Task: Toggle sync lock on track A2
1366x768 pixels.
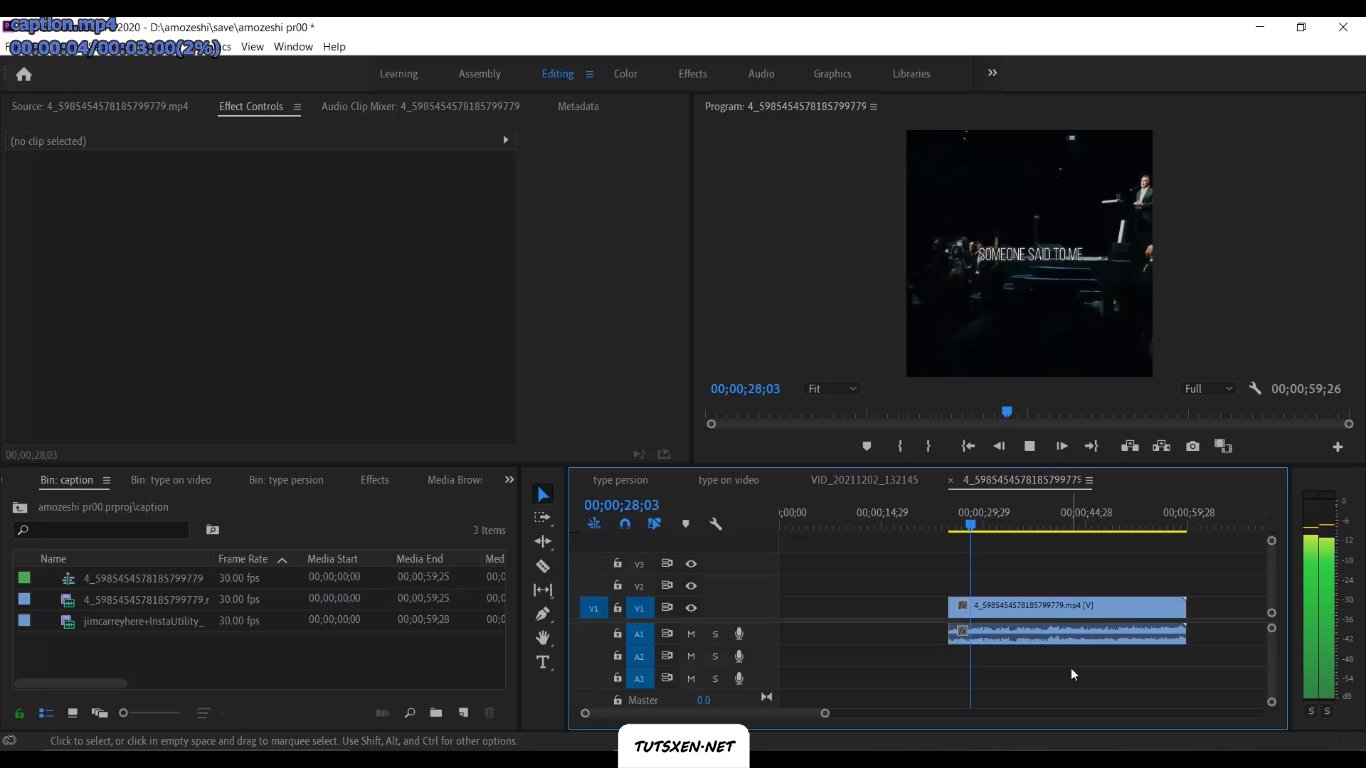Action: tap(666, 656)
